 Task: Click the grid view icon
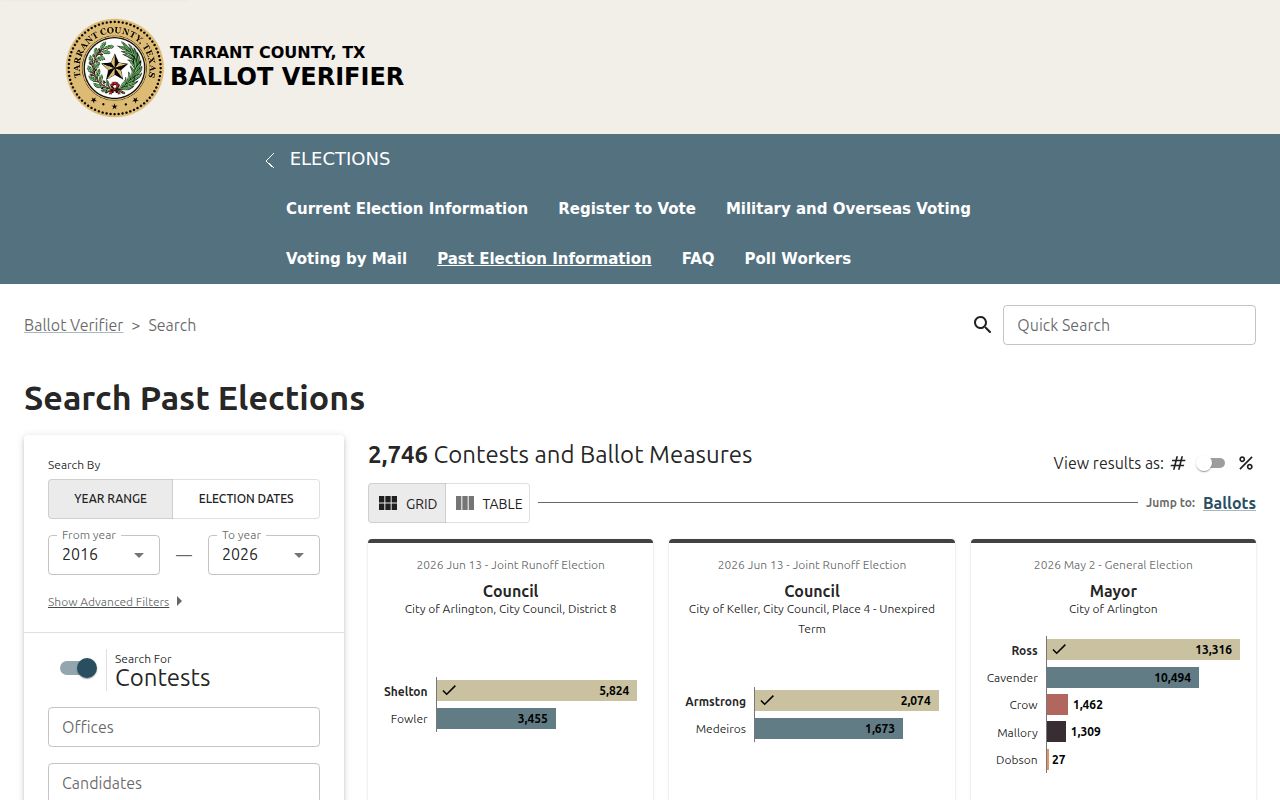click(x=388, y=503)
